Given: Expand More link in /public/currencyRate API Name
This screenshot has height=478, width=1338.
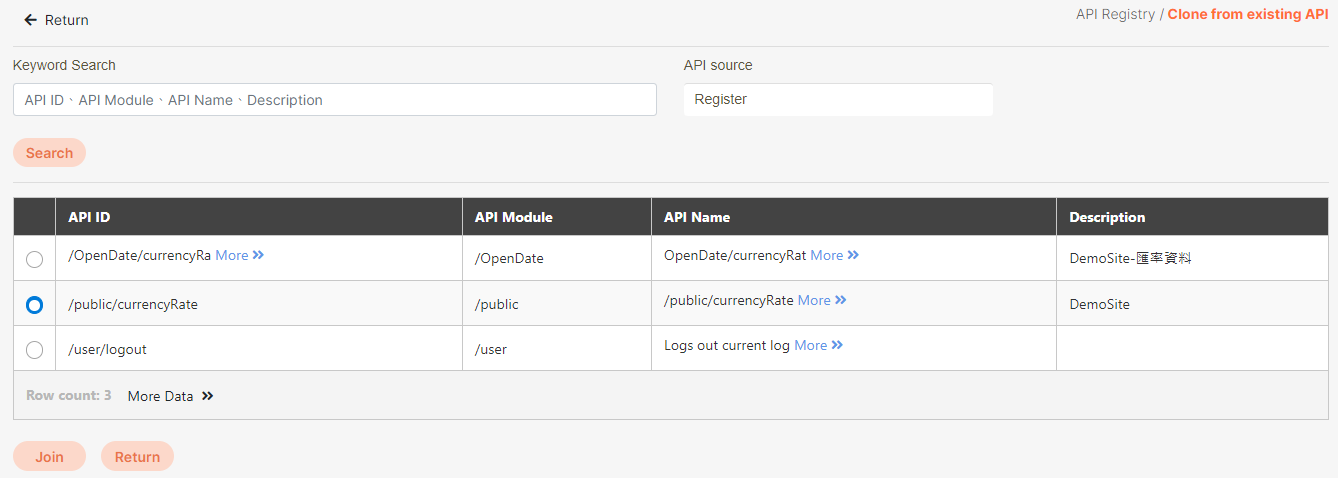Looking at the screenshot, I should [x=813, y=300].
